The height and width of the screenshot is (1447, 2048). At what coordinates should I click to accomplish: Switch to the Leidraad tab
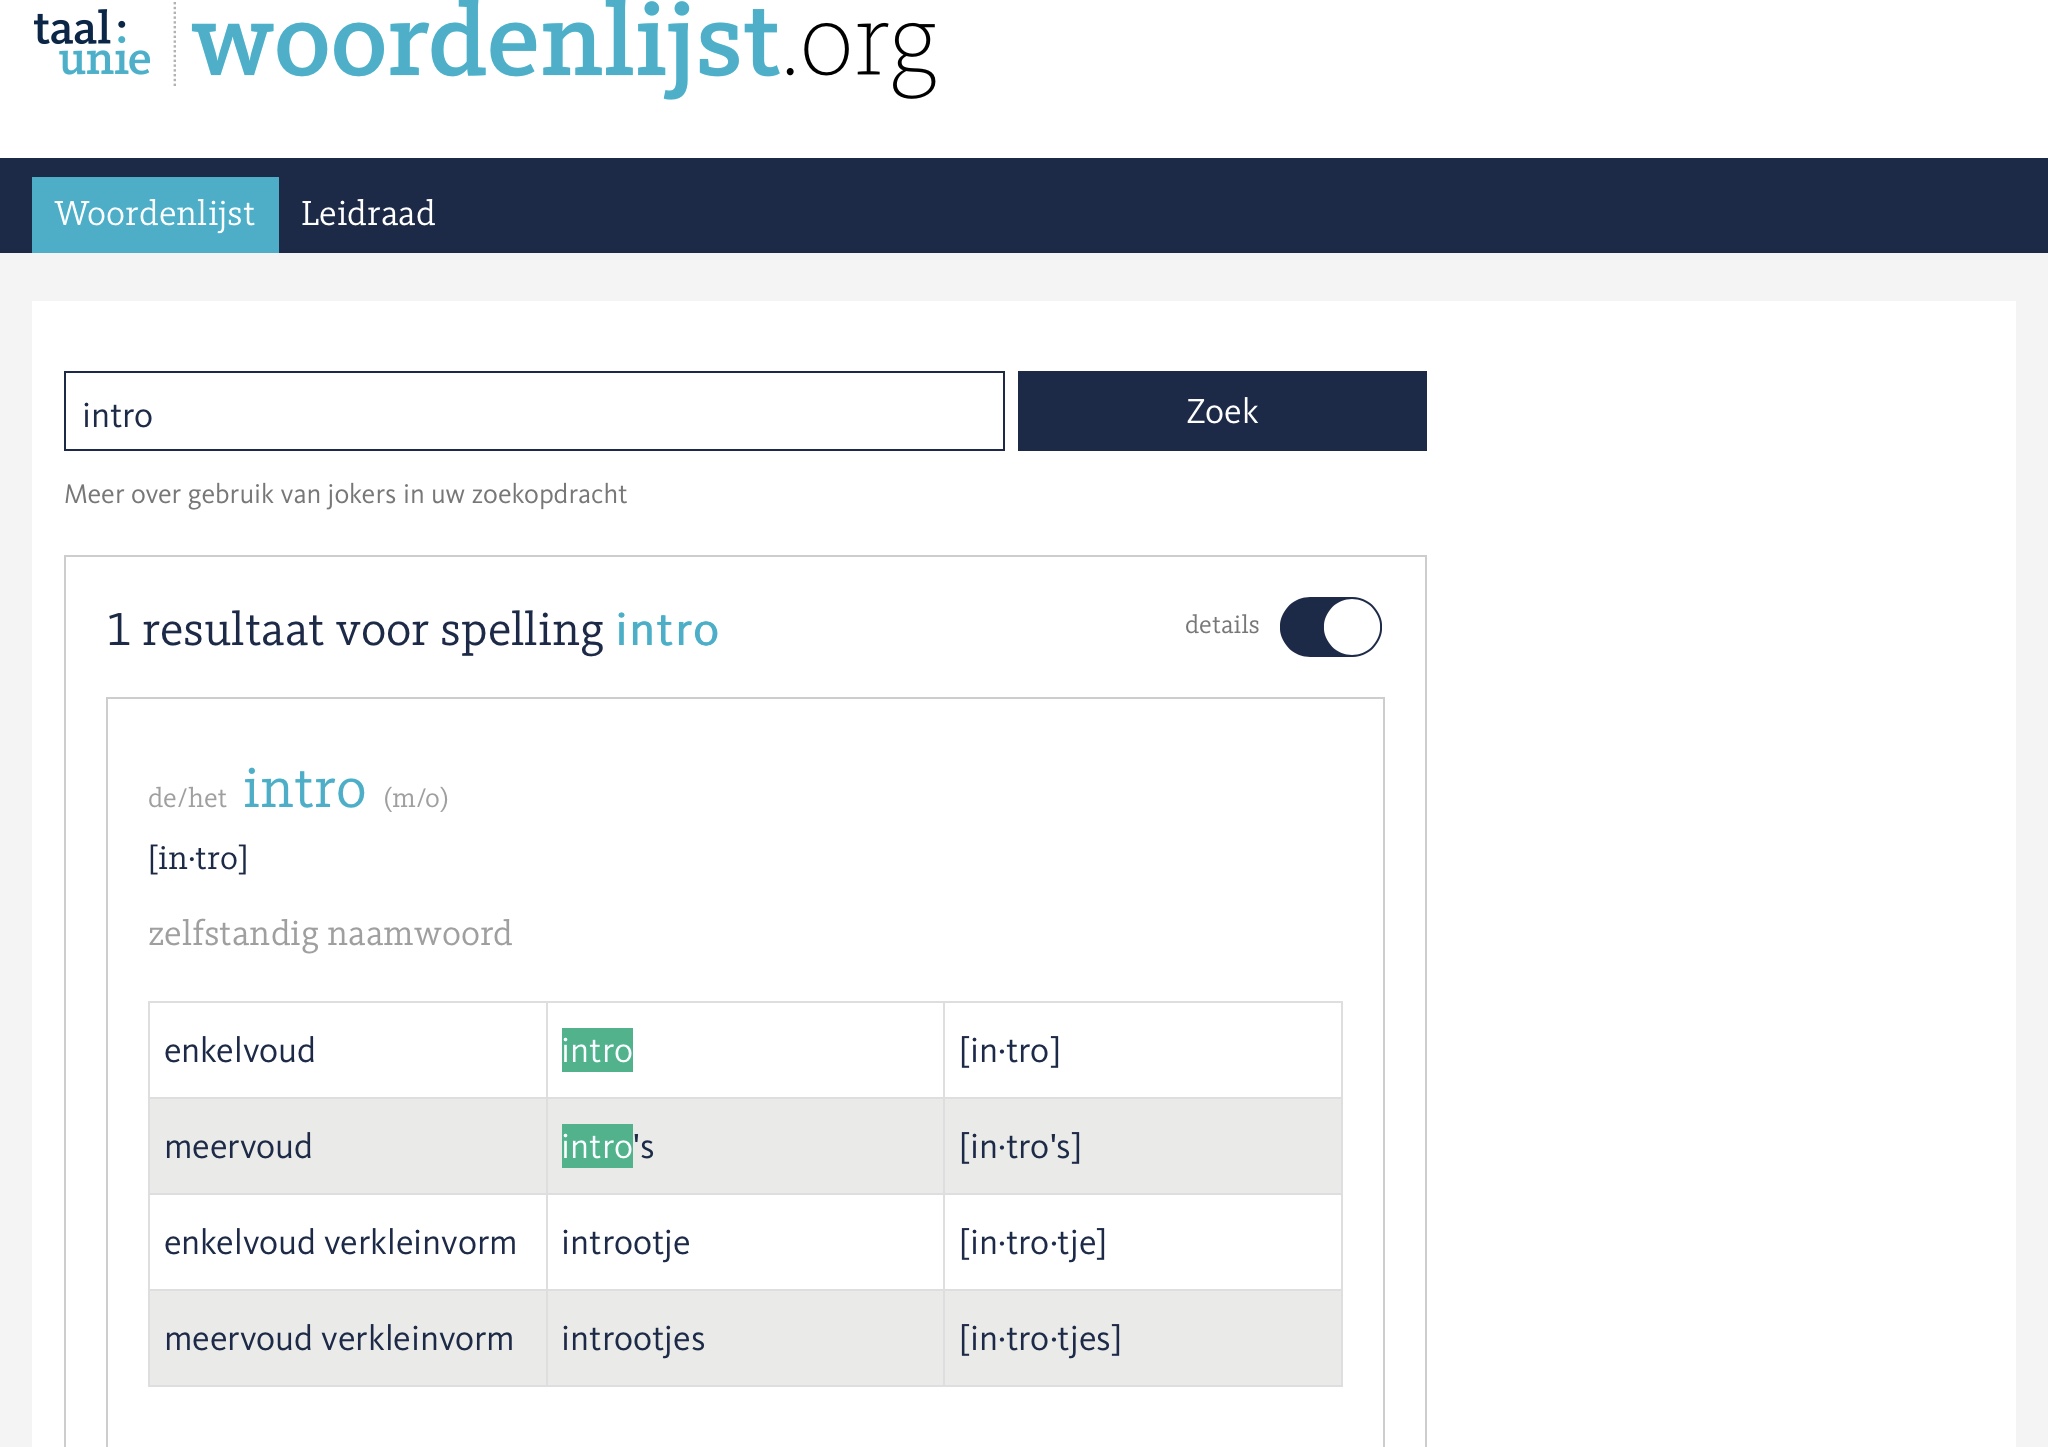367,214
